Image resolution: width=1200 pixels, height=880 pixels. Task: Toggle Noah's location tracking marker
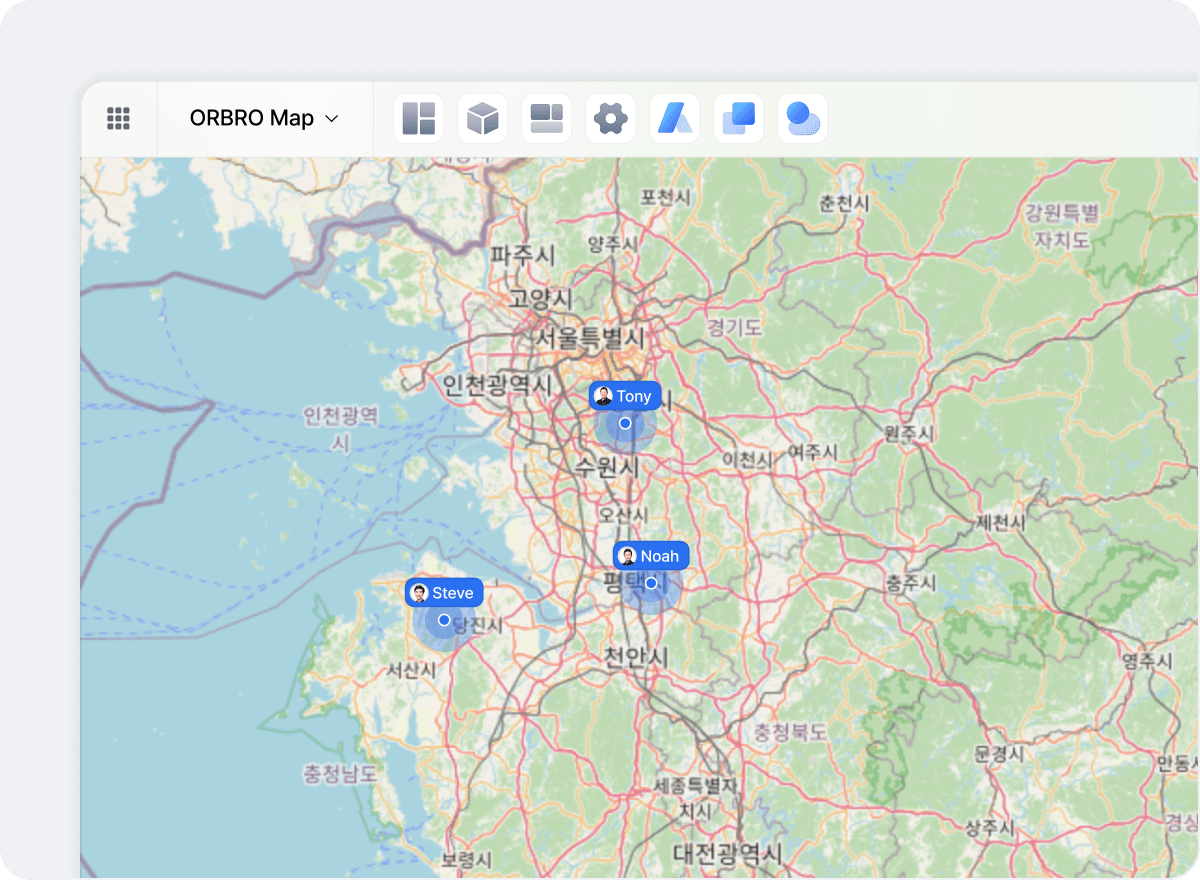[x=650, y=583]
